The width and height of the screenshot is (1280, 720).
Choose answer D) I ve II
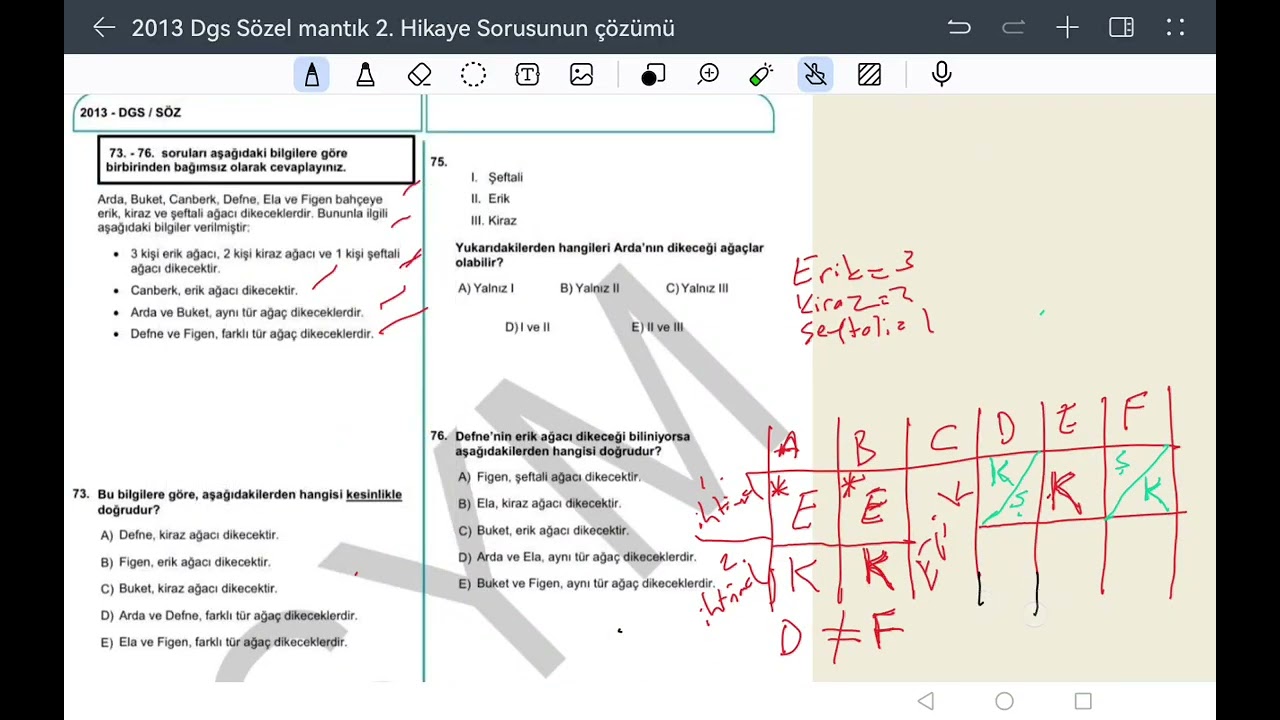(x=527, y=327)
